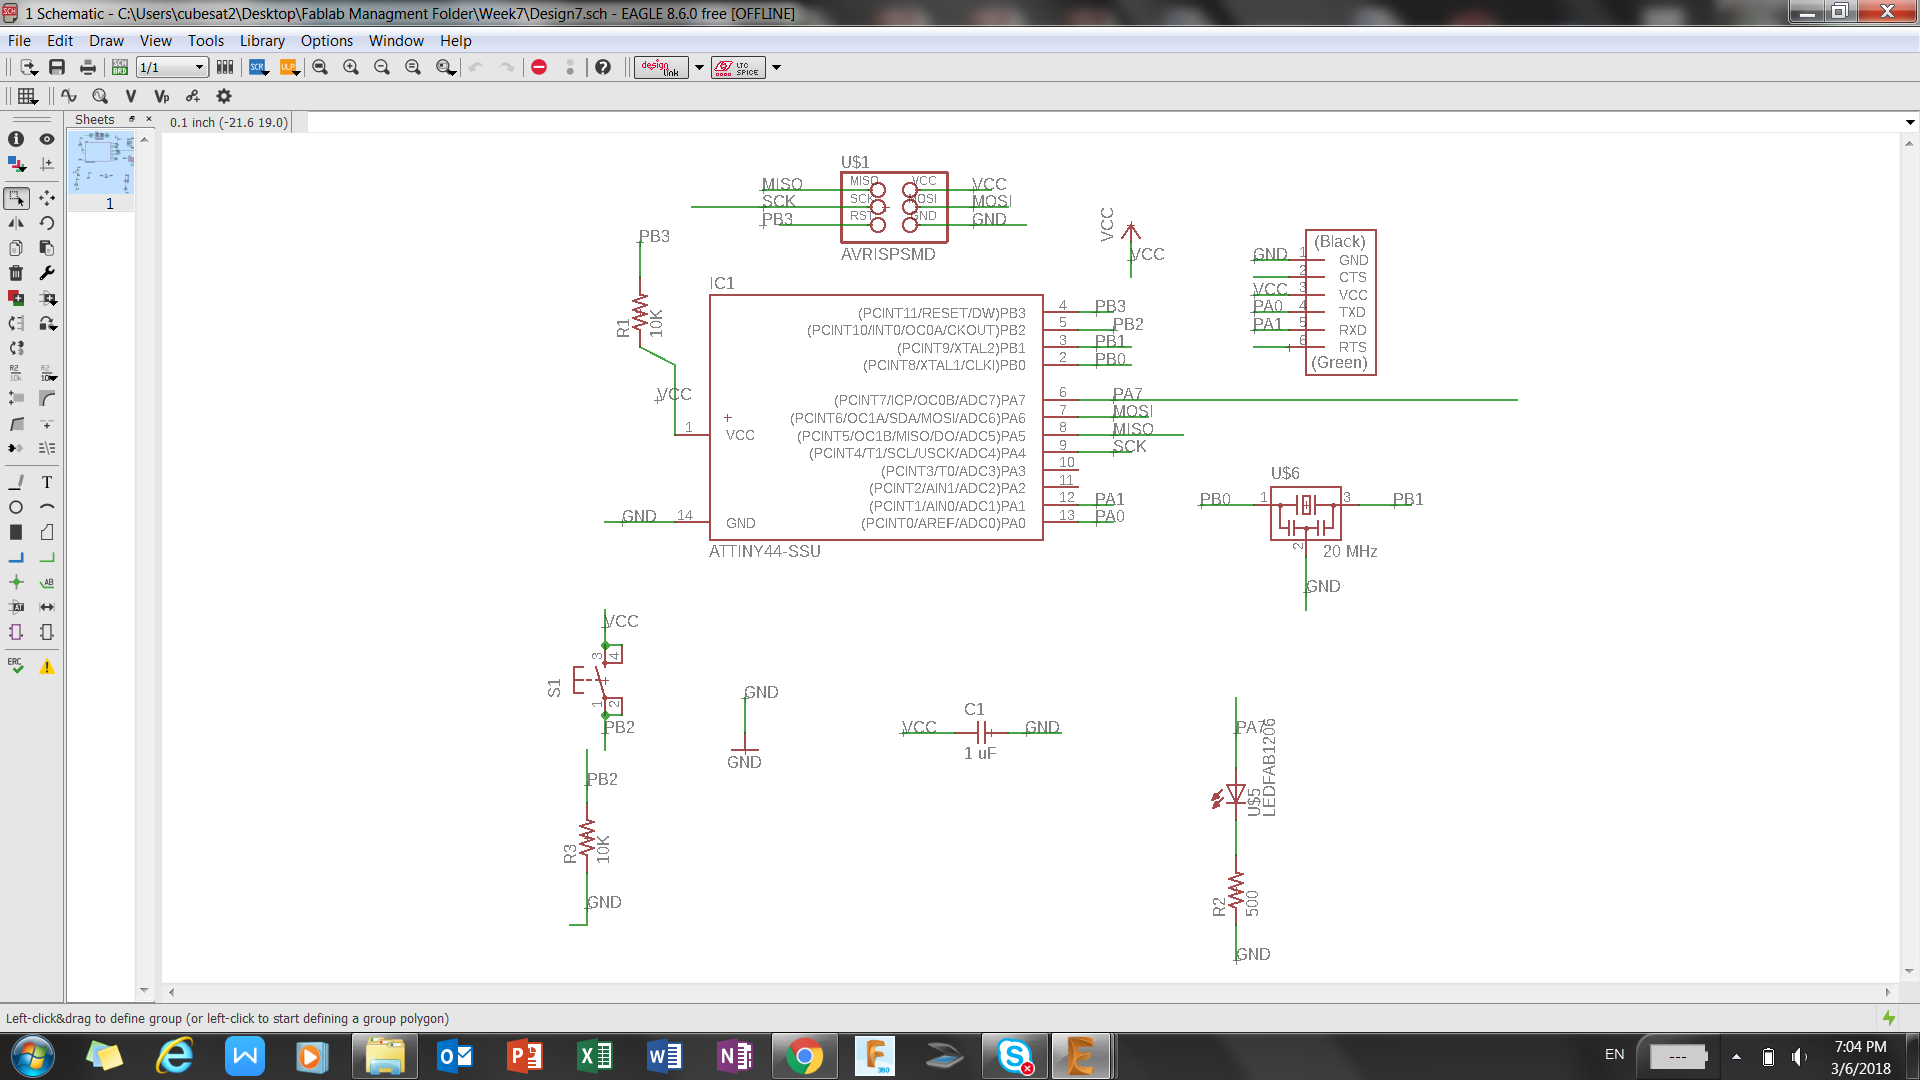This screenshot has width=1920, height=1080.
Task: Open the Tools menu
Action: pos(205,41)
